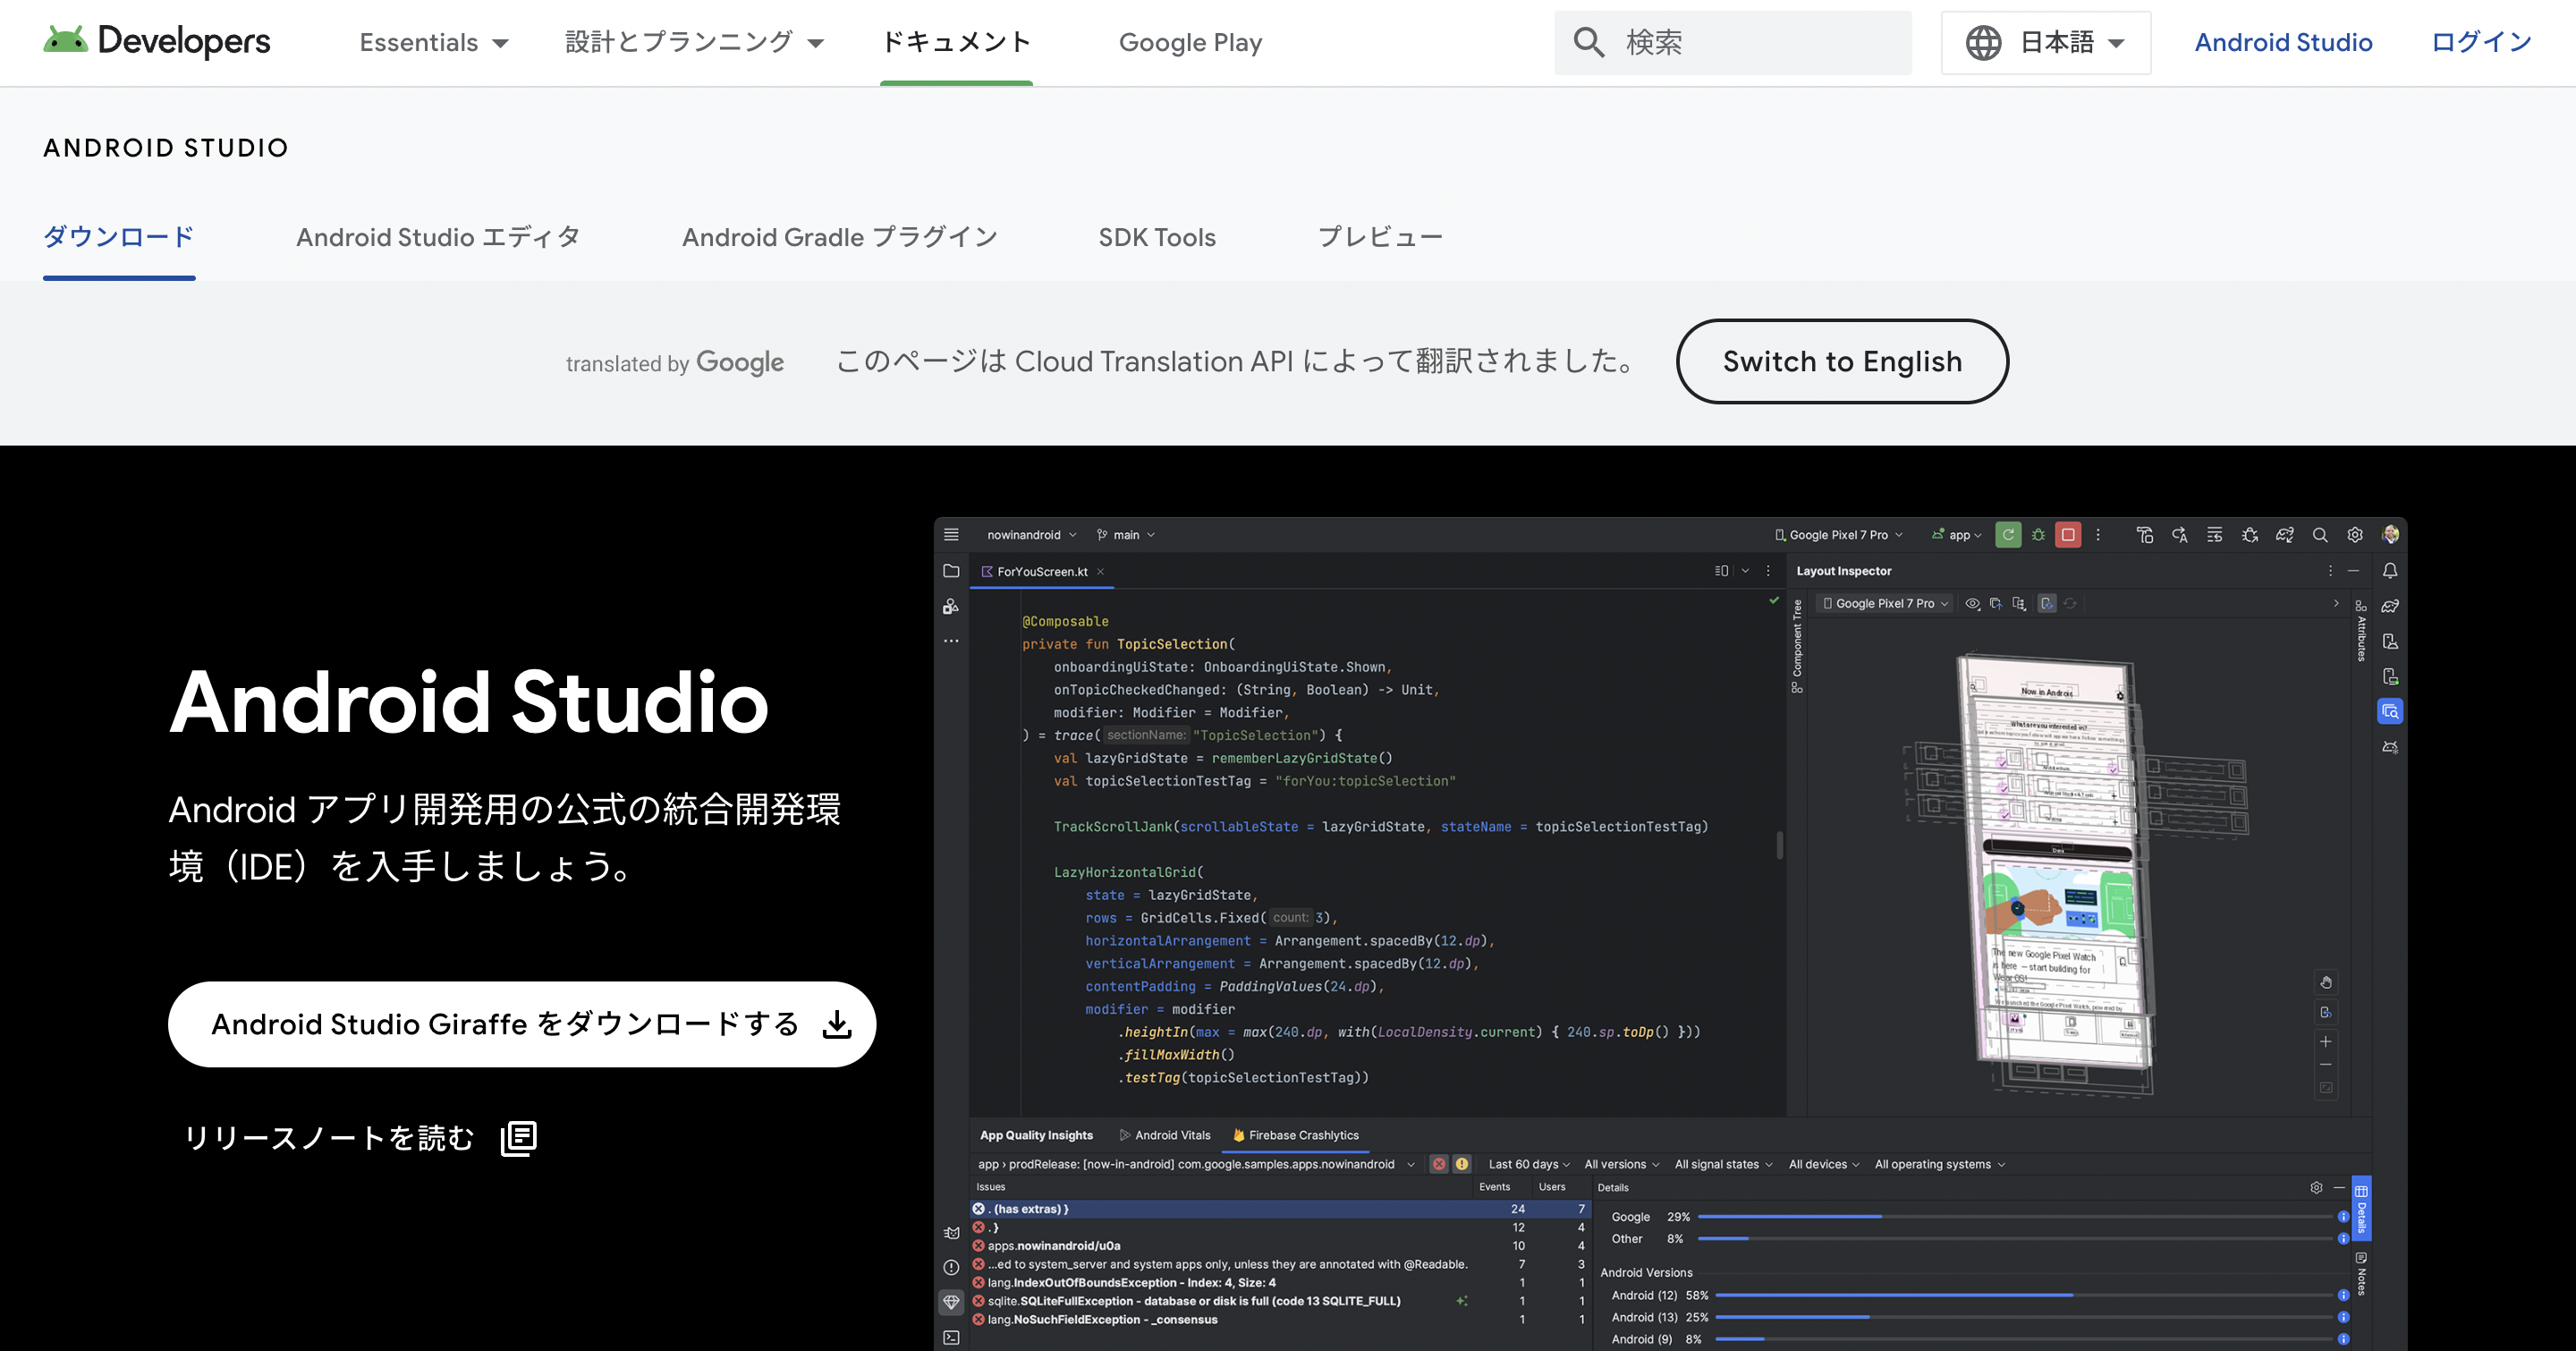
Task: Toggle the layout inspector eye icon
Action: [x=1972, y=604]
